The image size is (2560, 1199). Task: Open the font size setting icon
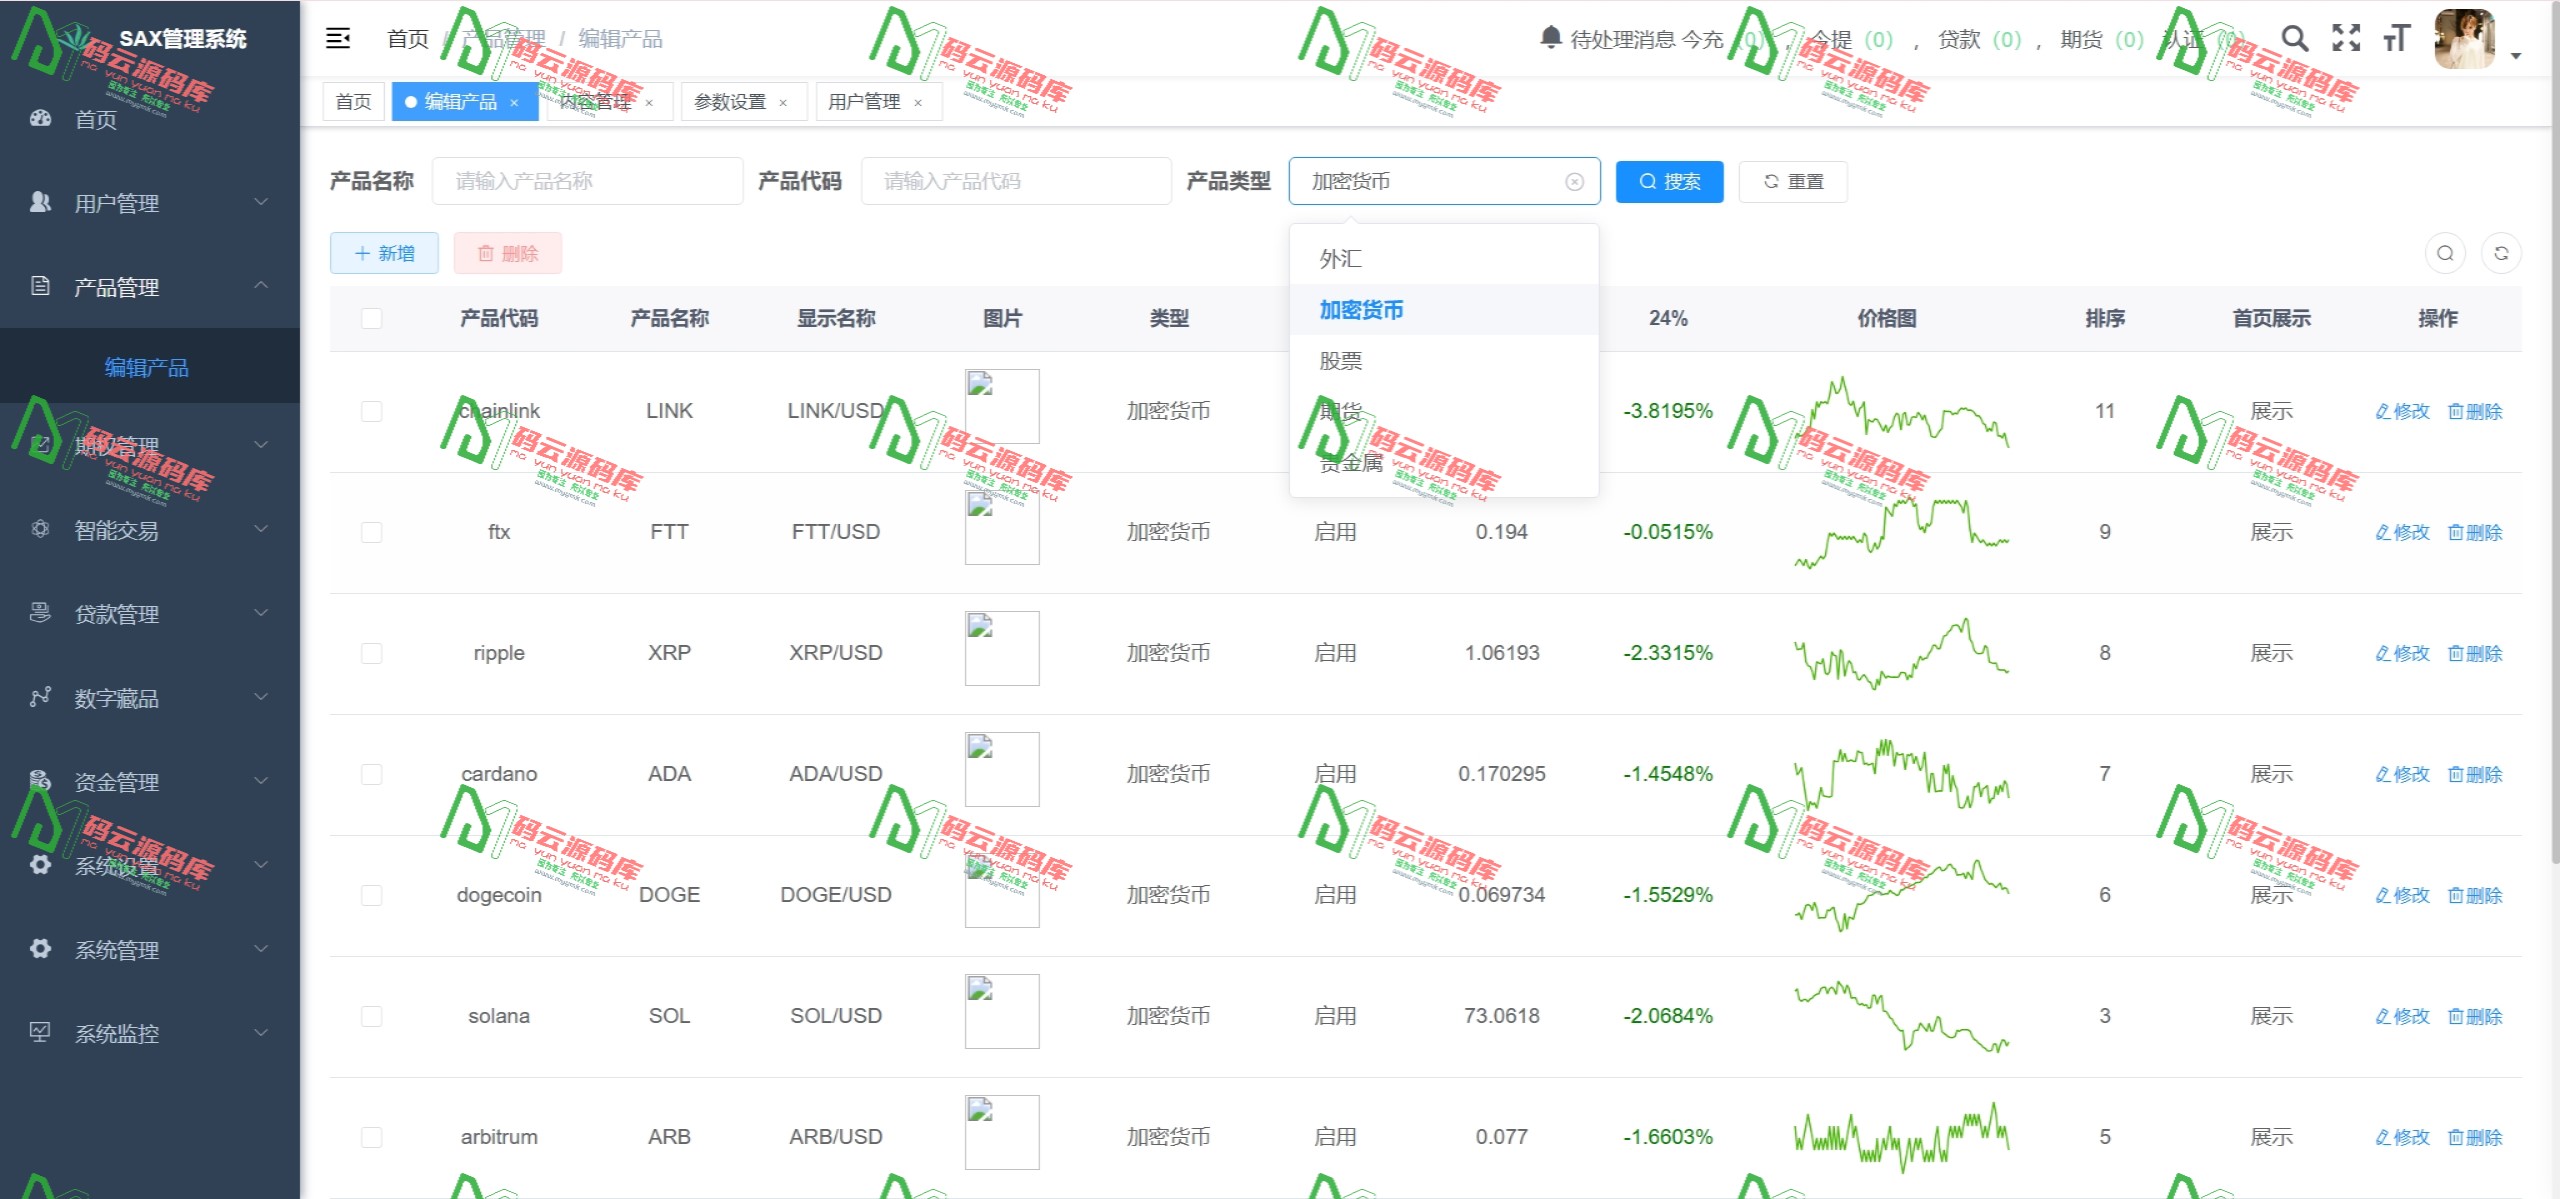2396,39
